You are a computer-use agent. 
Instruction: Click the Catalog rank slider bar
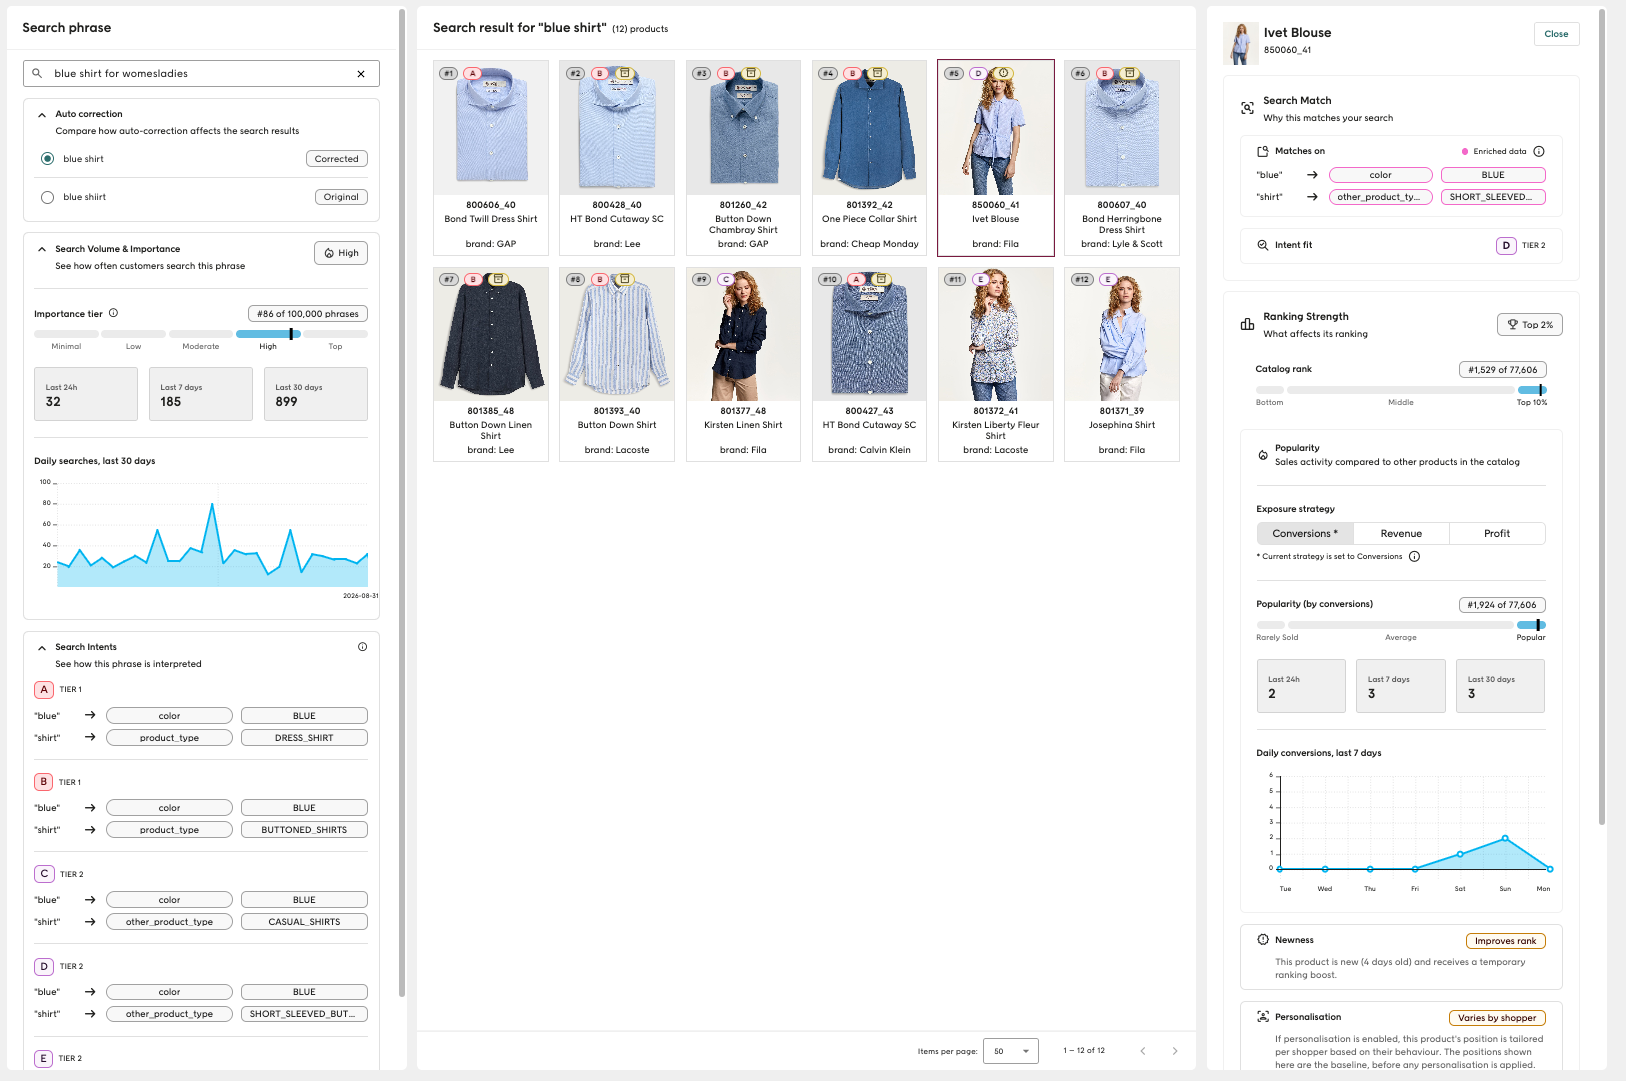[x=1401, y=390]
